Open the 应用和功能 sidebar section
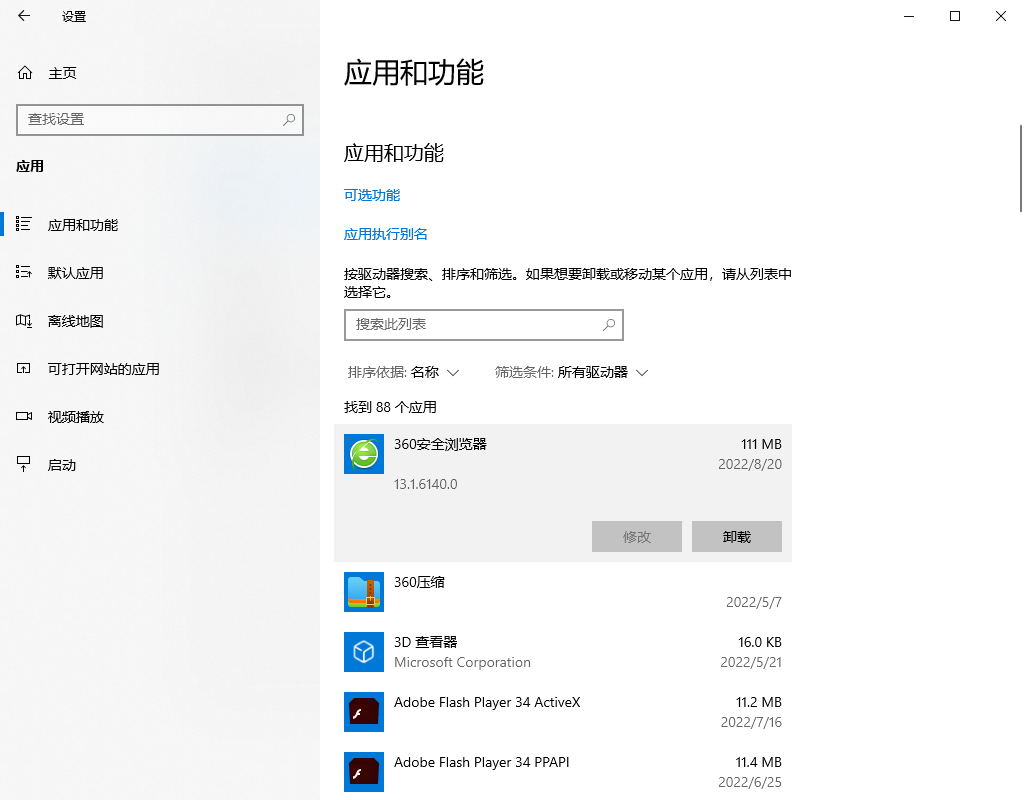The image size is (1024, 800). (x=83, y=225)
